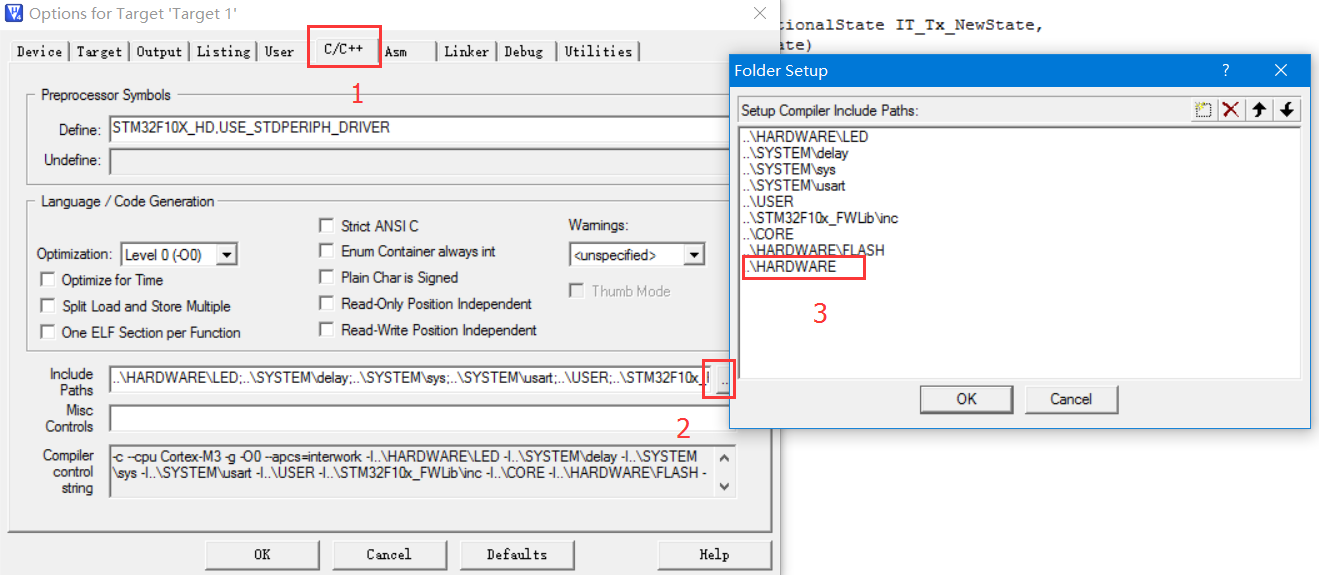Check Plain Char is Signed
The height and width of the screenshot is (575, 1319).
coord(326,278)
